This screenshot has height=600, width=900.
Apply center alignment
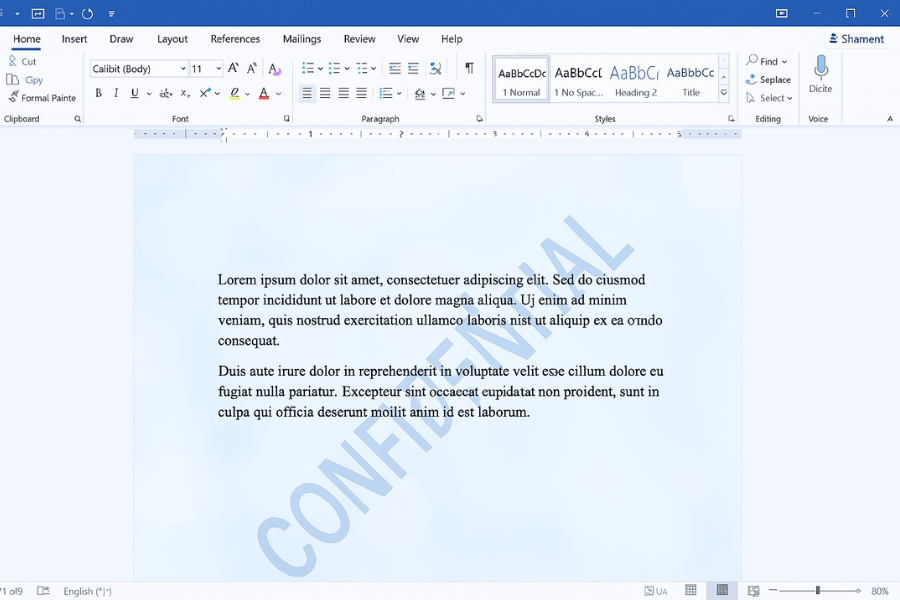(x=324, y=93)
